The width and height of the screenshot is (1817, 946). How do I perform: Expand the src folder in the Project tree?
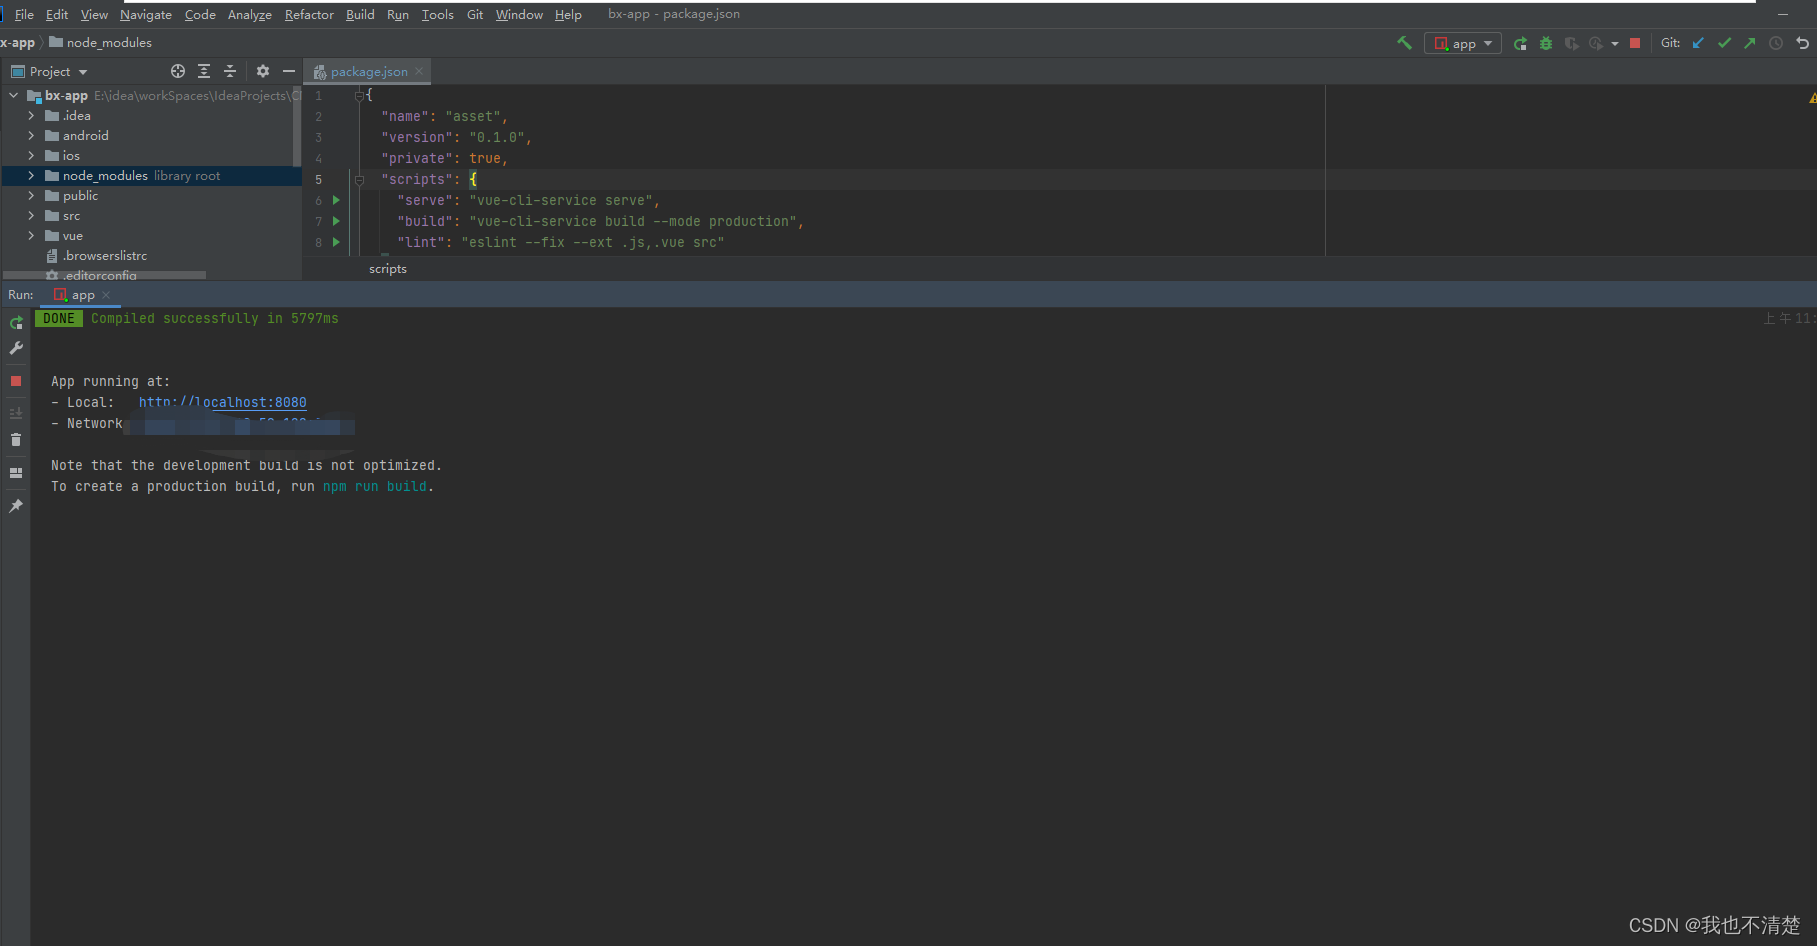click(x=31, y=215)
